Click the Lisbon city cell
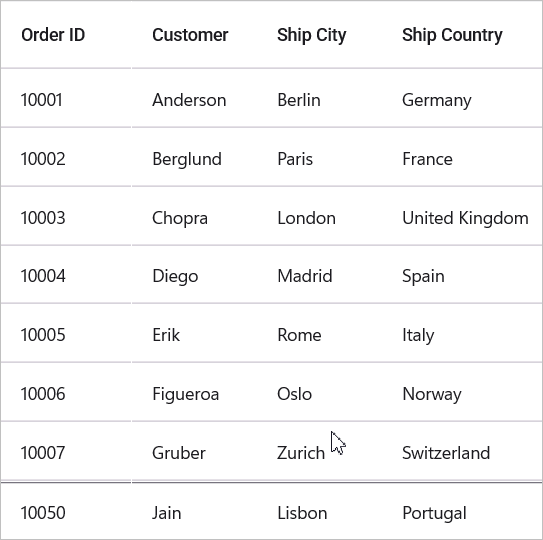Viewport: 543px width, 540px height. click(319, 511)
